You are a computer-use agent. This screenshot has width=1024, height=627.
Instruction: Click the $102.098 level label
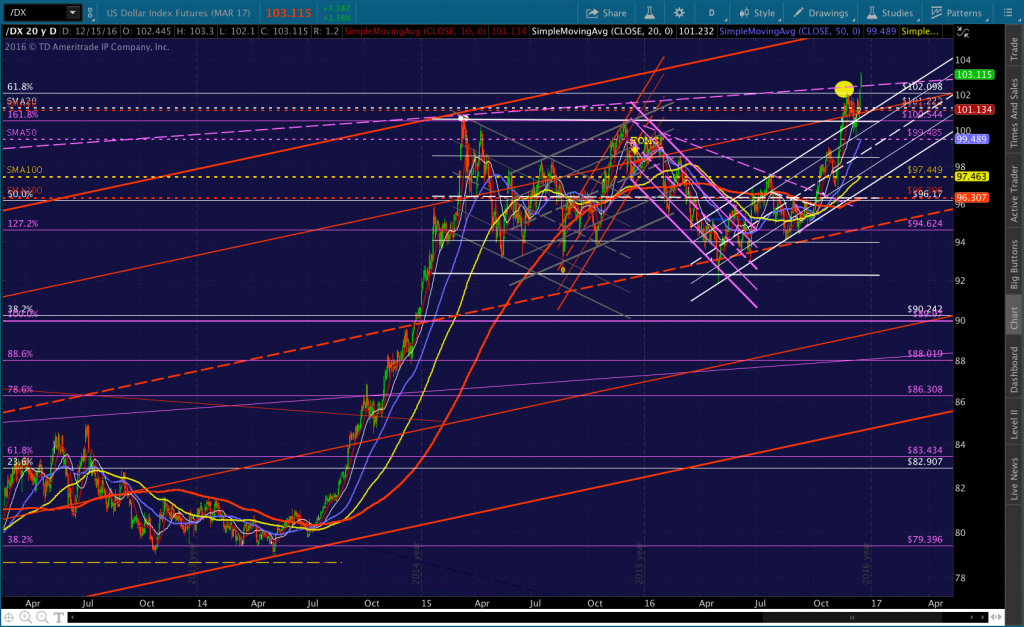point(922,86)
